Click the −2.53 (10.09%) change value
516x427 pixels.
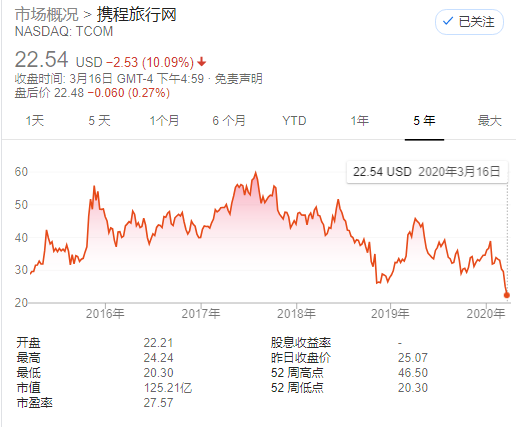(x=150, y=62)
